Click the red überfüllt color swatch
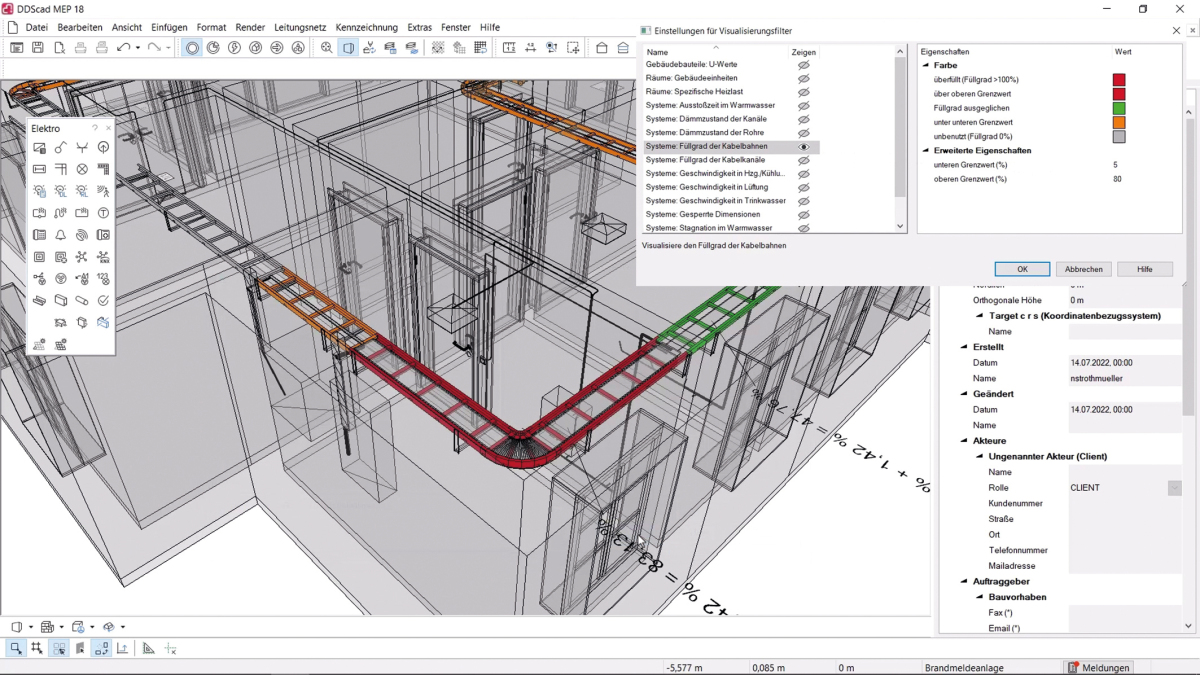 tap(1119, 79)
